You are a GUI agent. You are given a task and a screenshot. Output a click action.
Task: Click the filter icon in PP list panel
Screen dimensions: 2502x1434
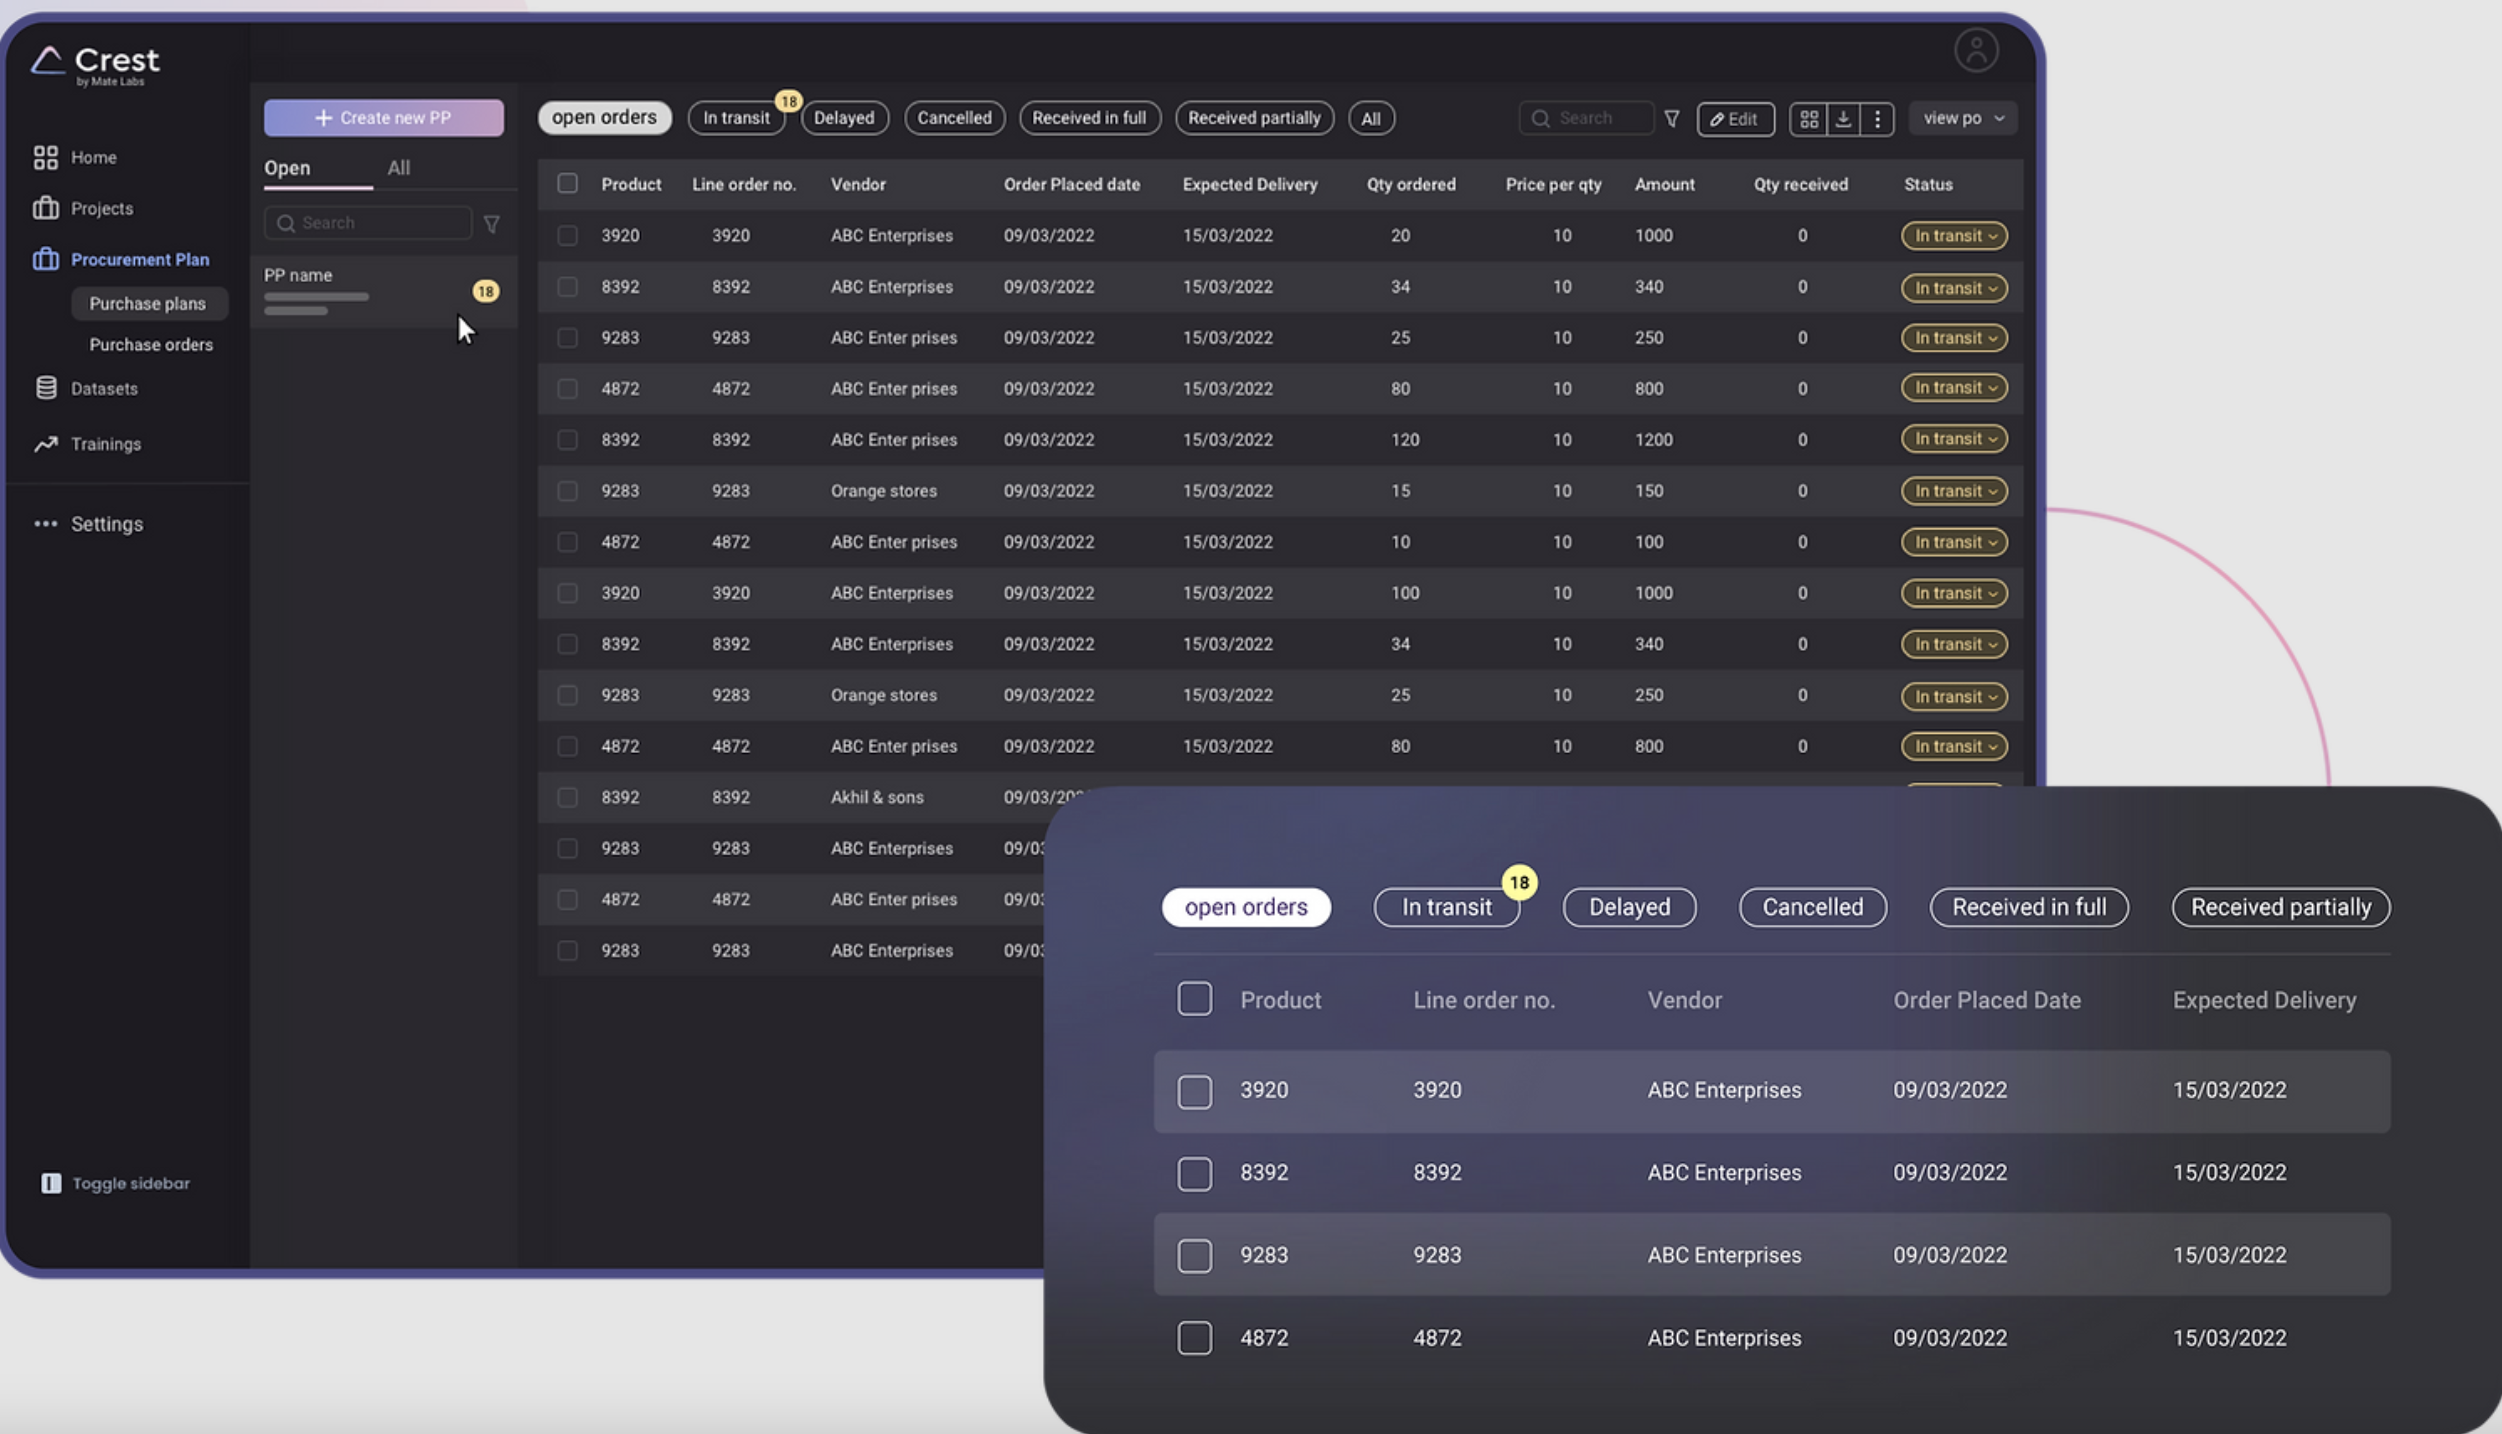(x=491, y=224)
